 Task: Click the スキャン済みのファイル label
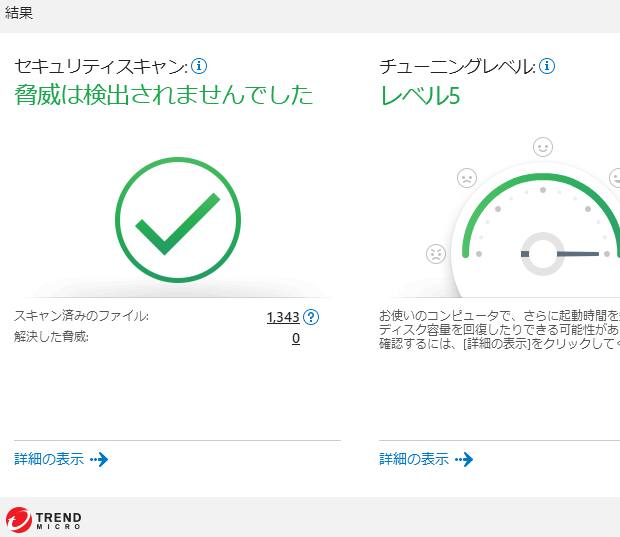pyautogui.click(x=81, y=317)
